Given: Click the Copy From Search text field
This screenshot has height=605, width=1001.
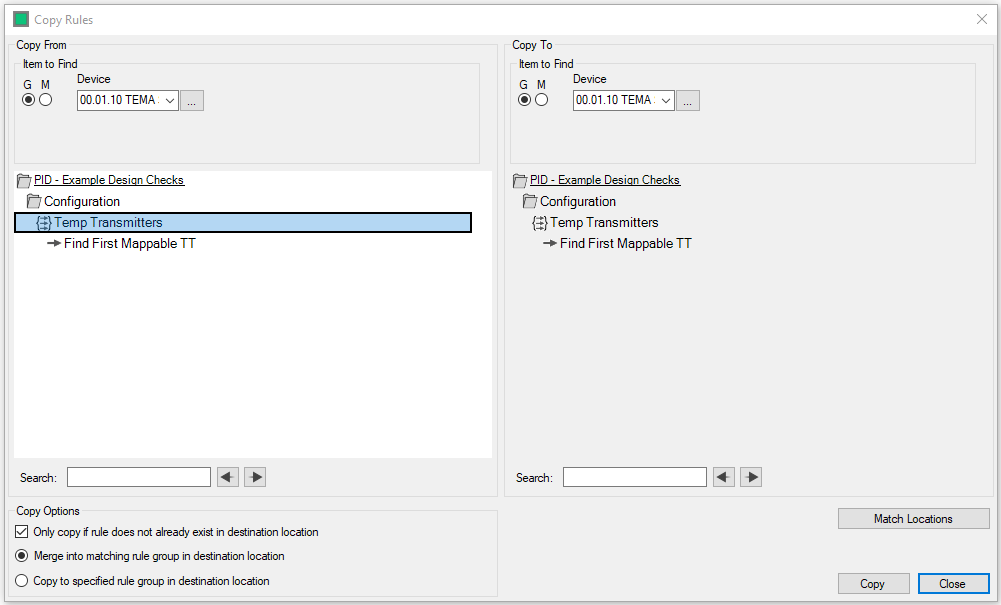Looking at the screenshot, I should (139, 477).
